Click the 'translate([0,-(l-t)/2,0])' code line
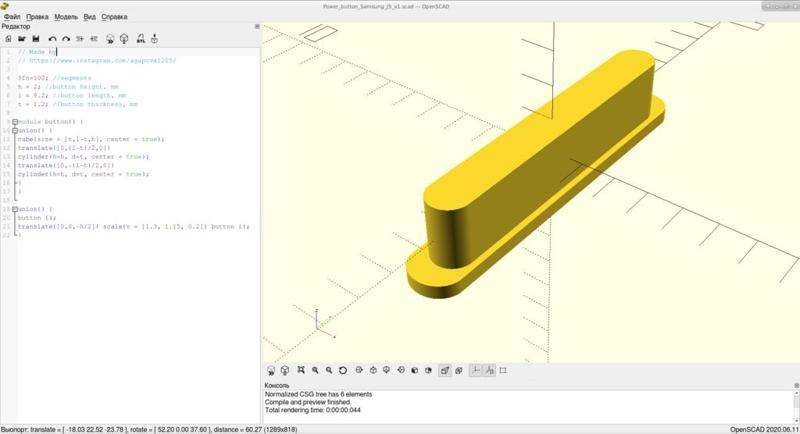 coord(66,165)
